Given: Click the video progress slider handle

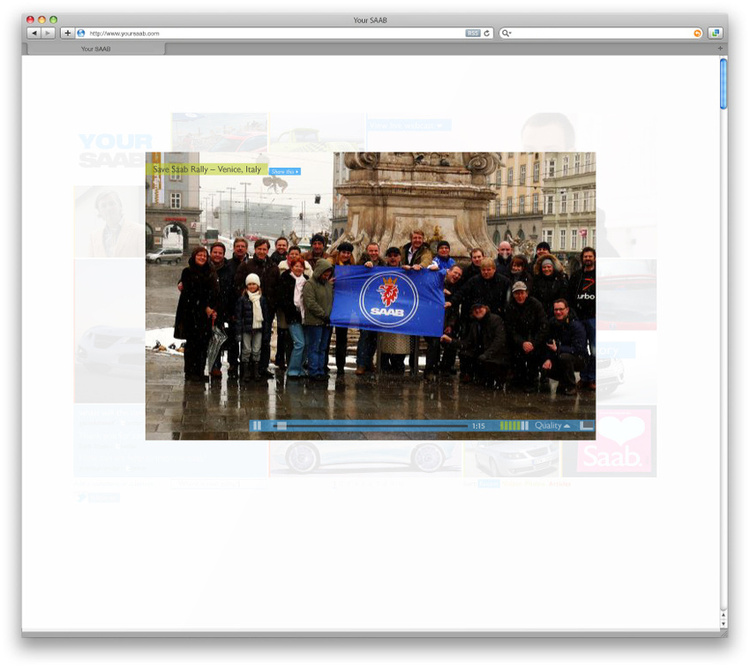Looking at the screenshot, I should 282,426.
